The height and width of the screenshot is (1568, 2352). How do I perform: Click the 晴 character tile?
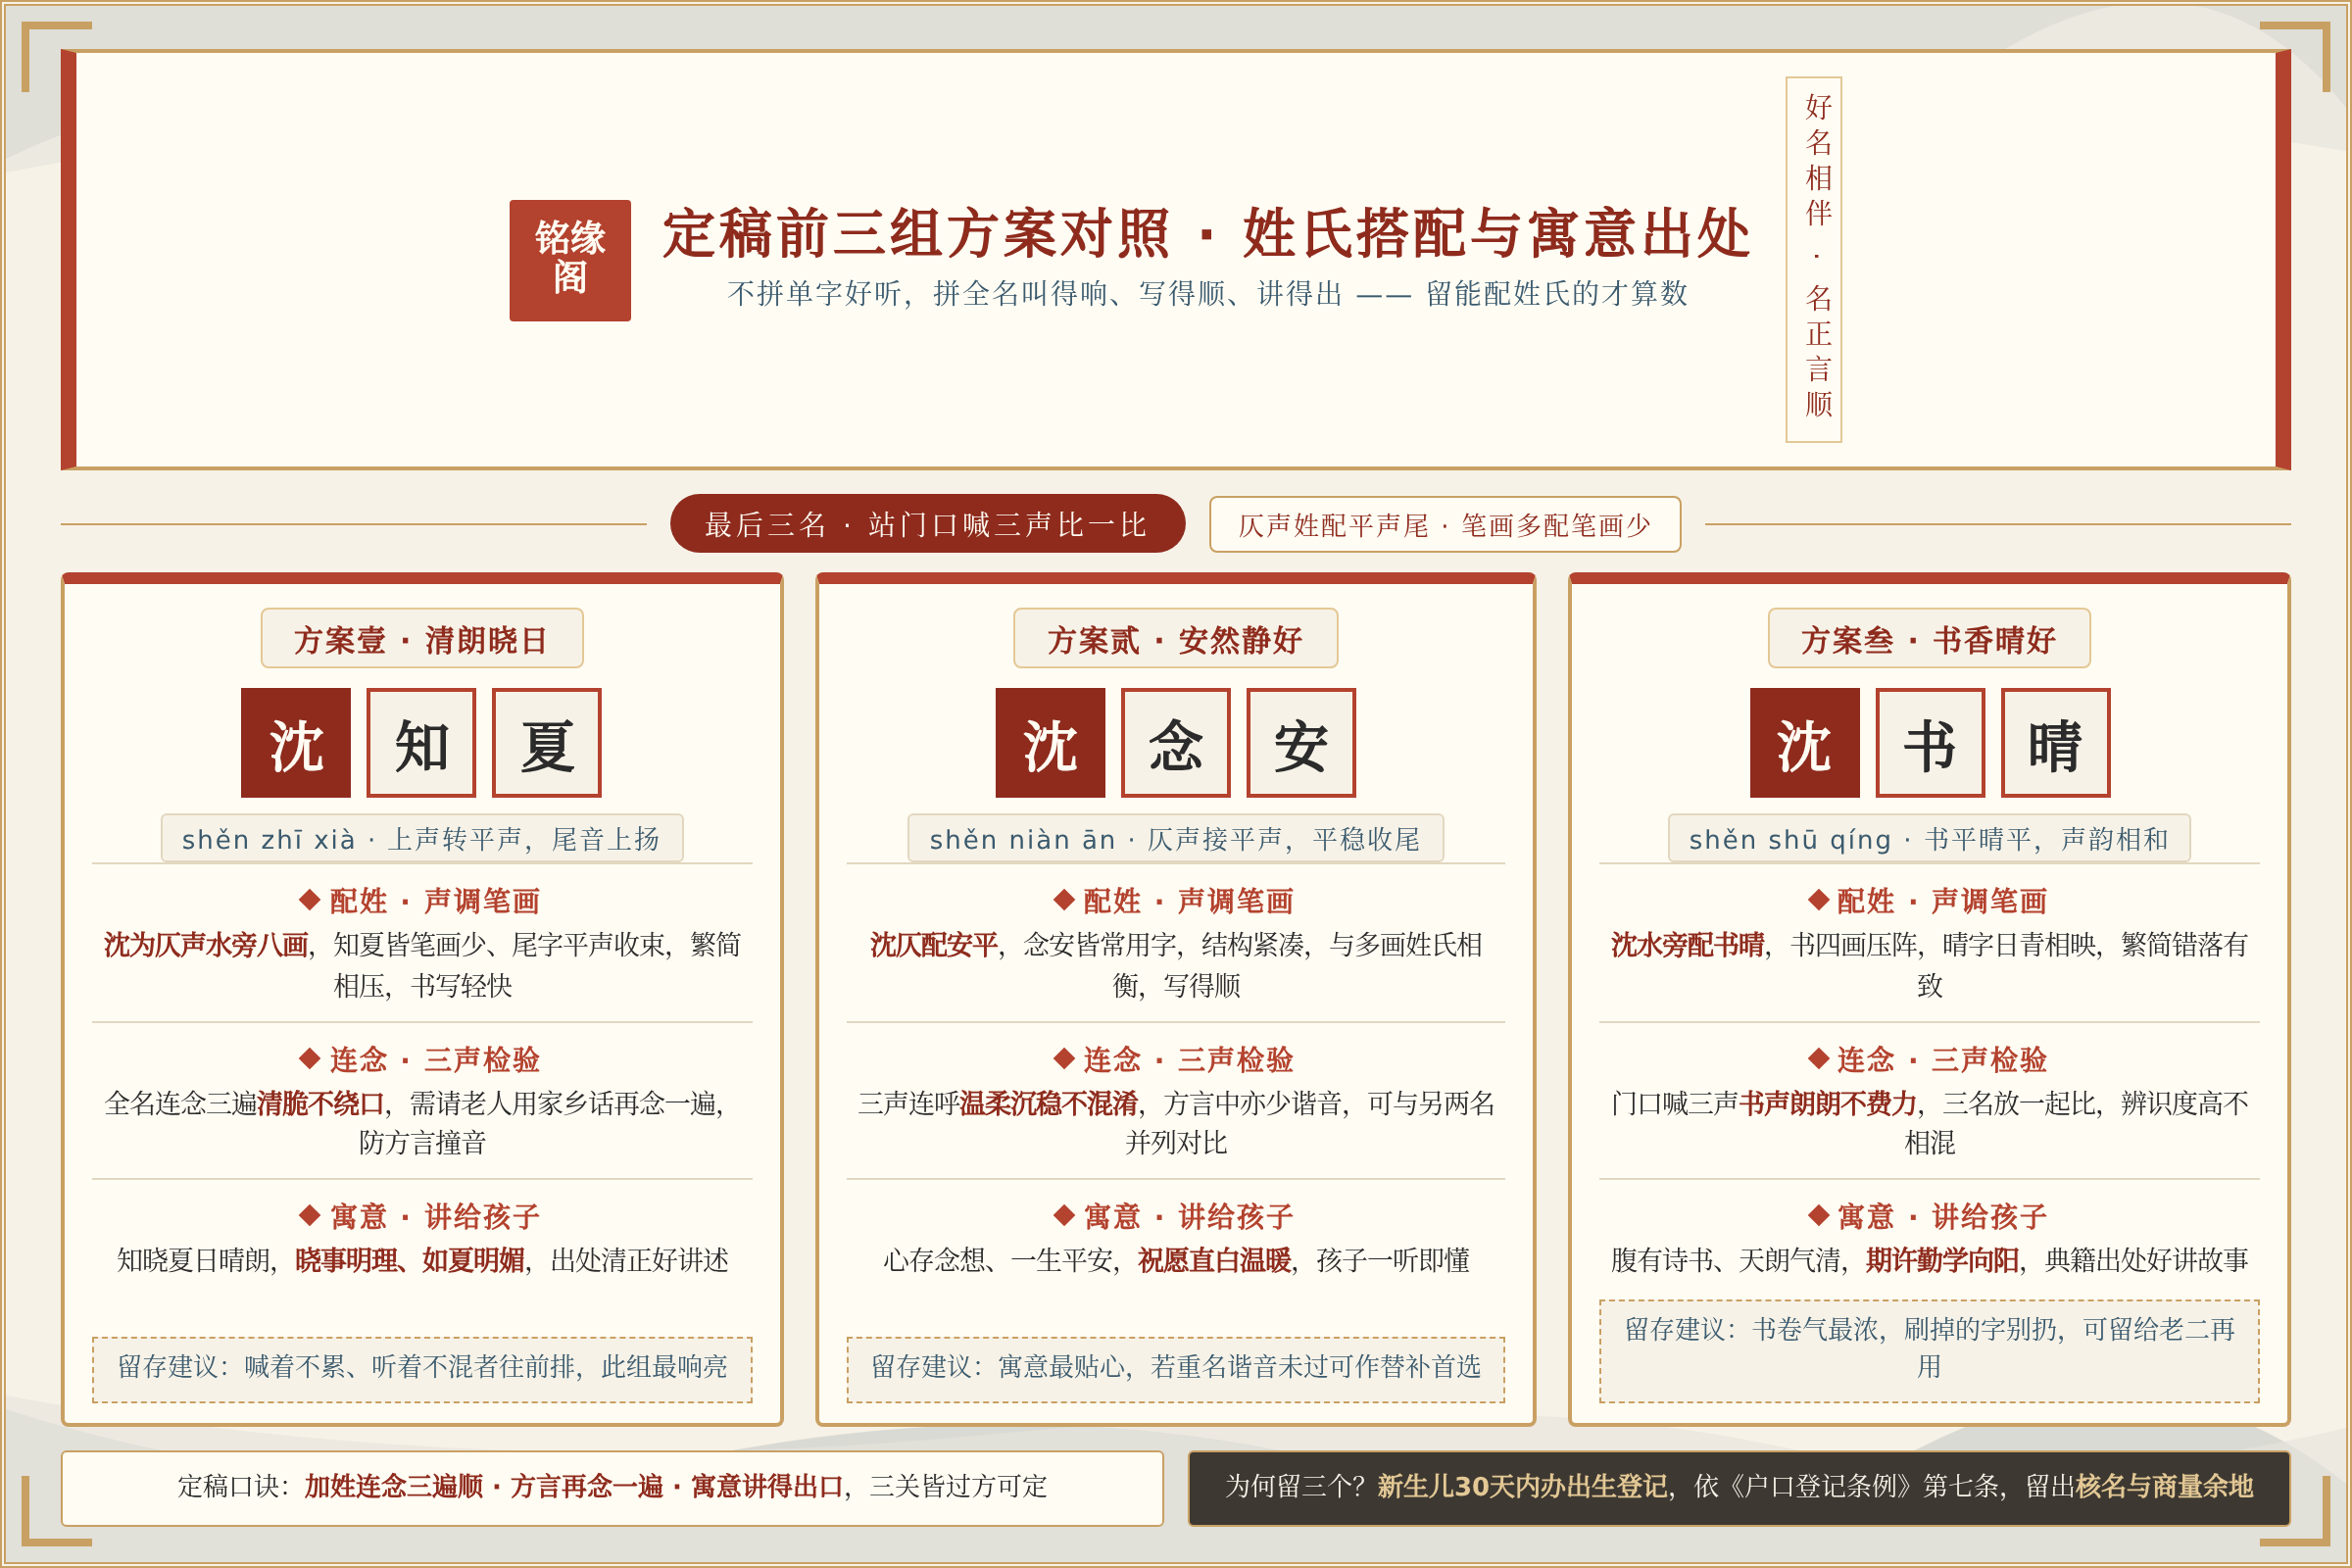click(x=2056, y=742)
